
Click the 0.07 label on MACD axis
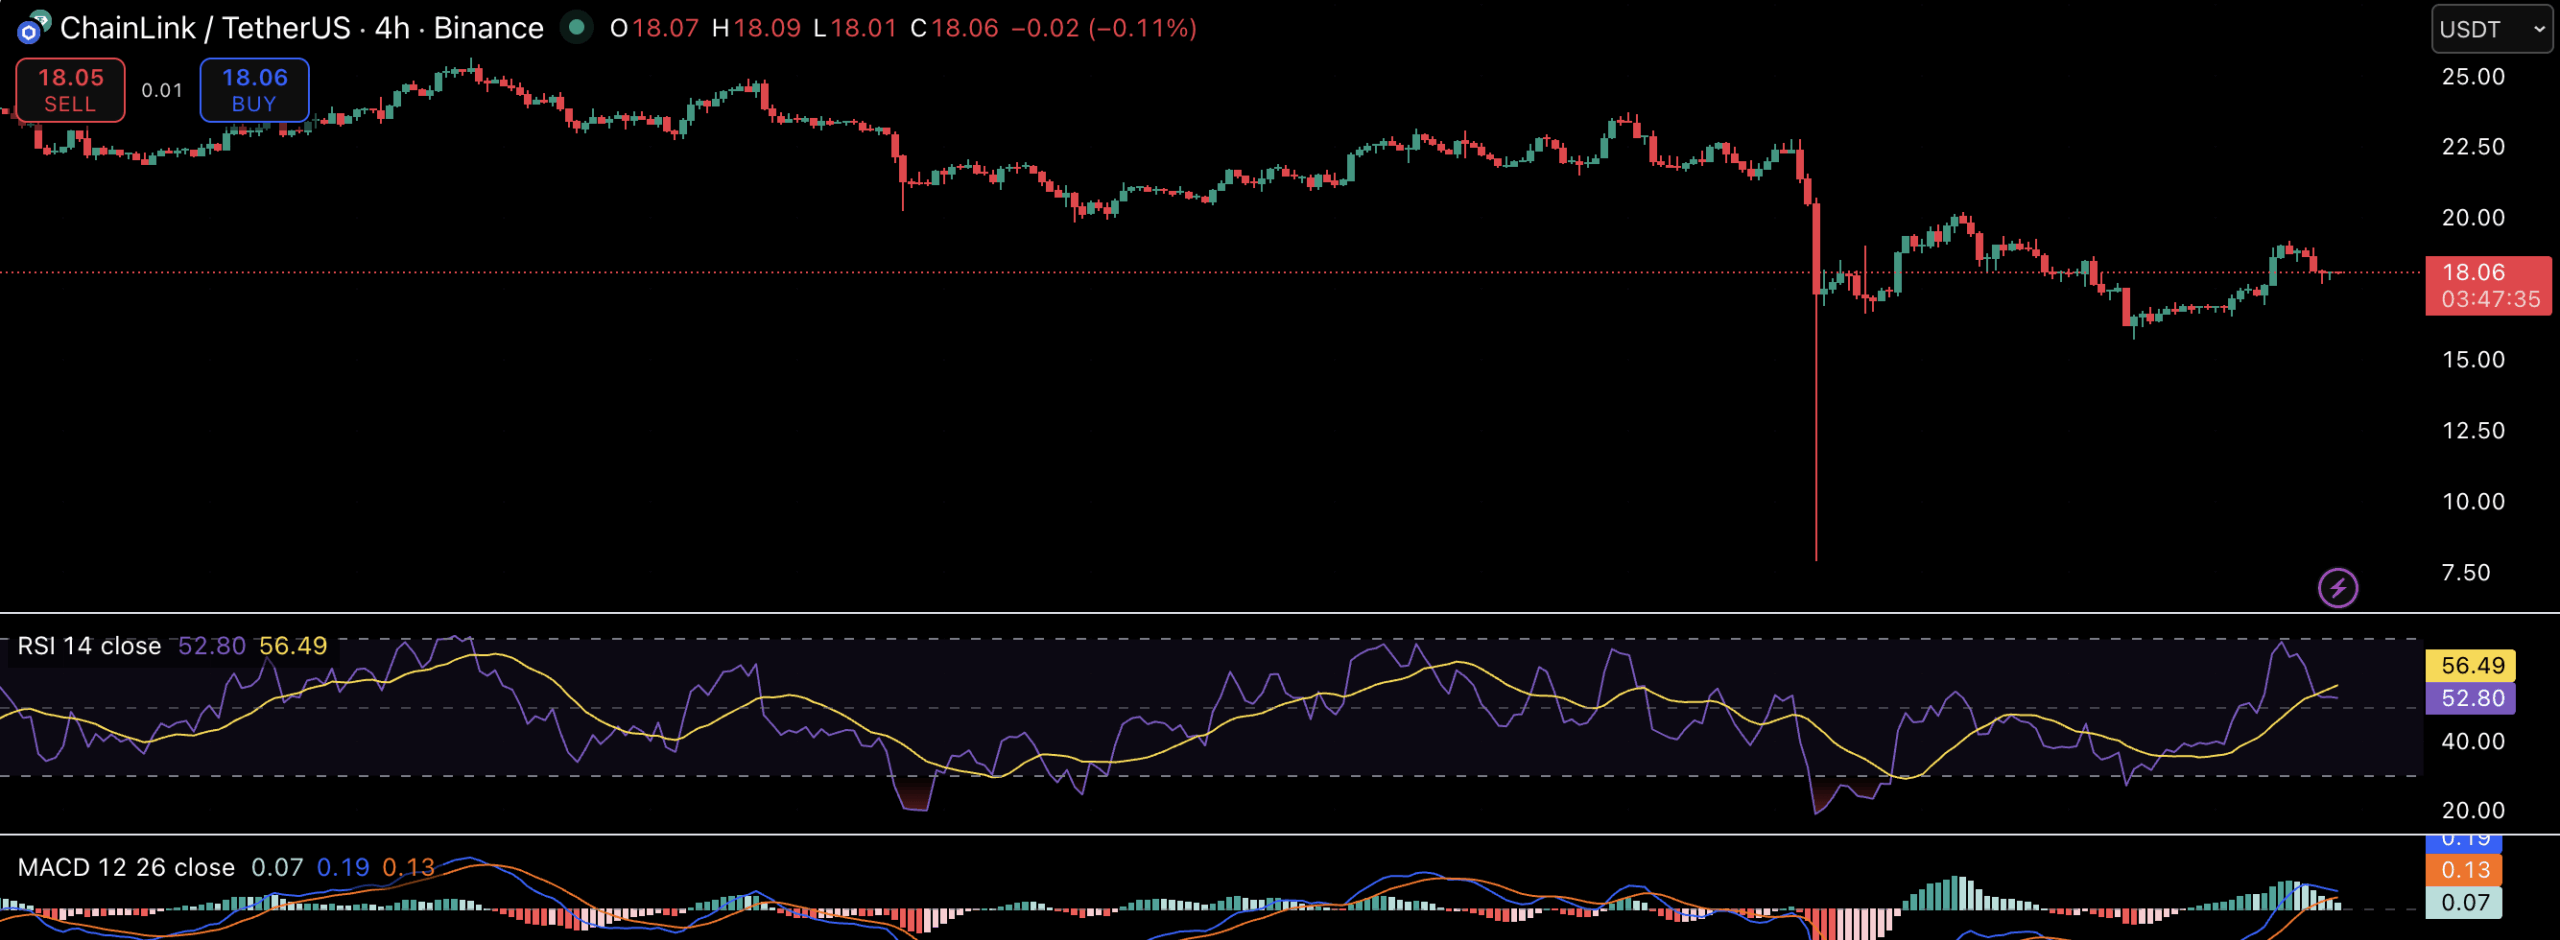coord(2465,903)
